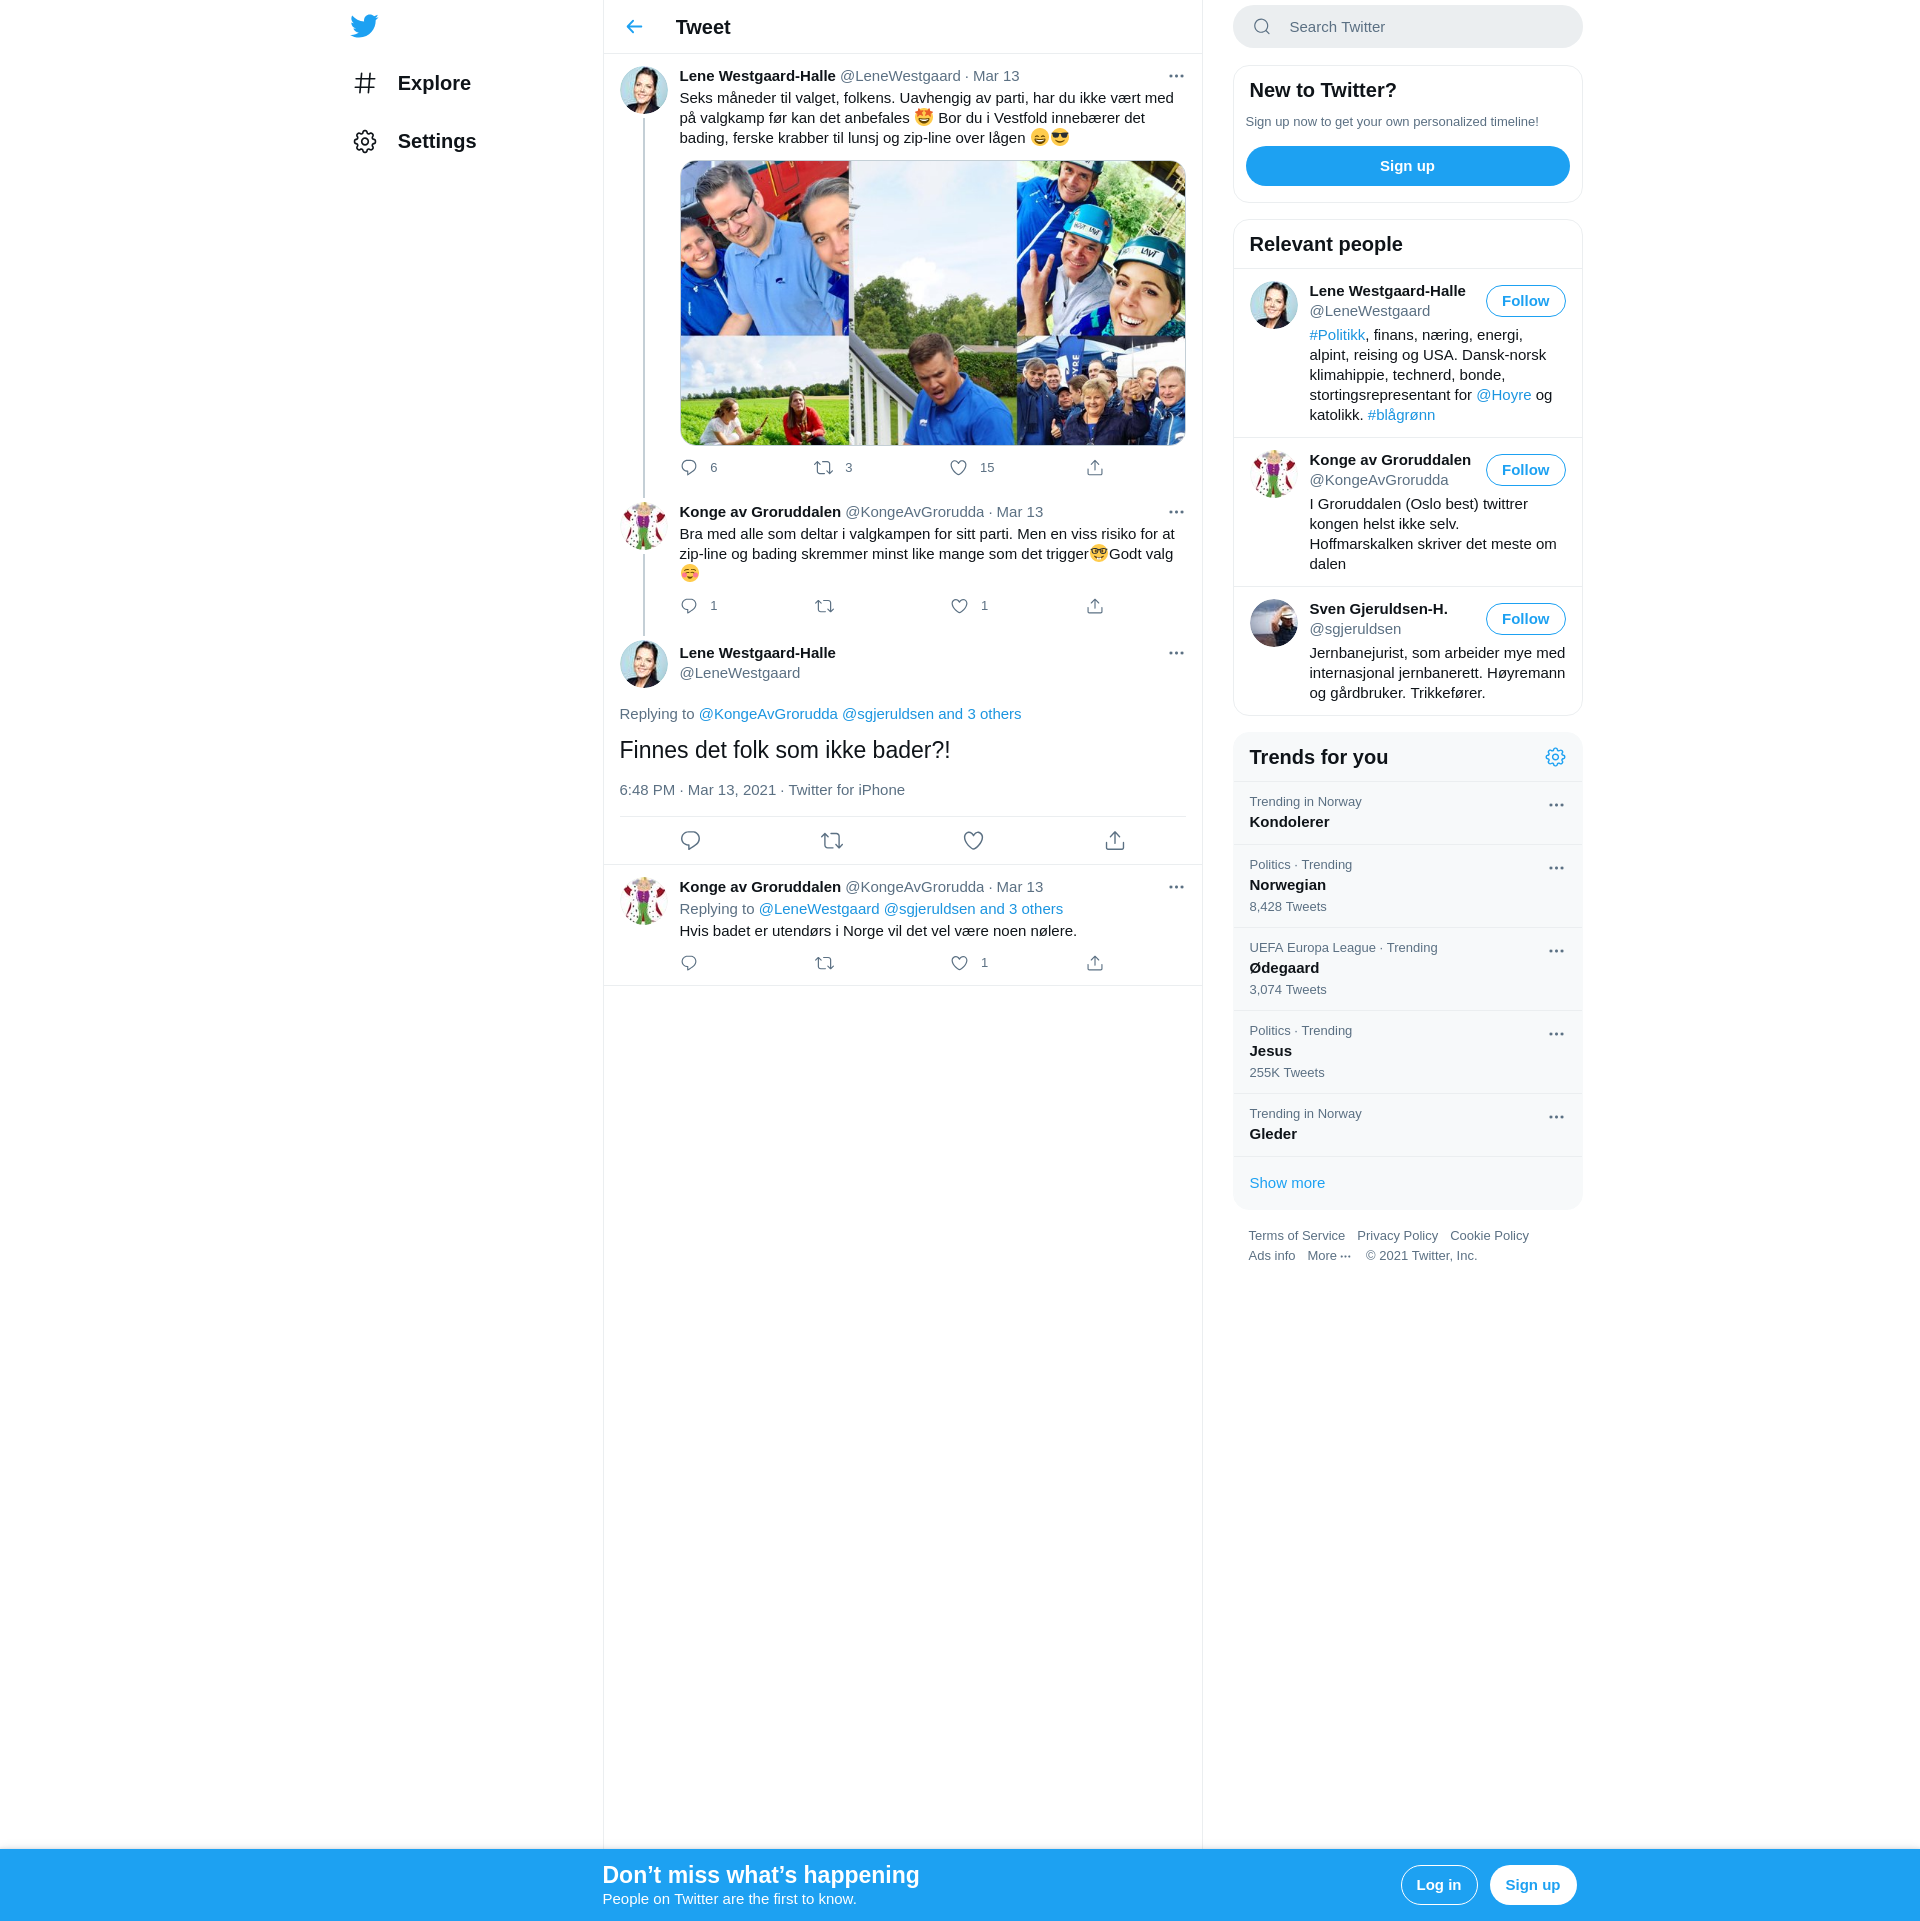Viewport: 1920px width, 1921px height.
Task: Expand the More footer menu
Action: point(1329,1256)
